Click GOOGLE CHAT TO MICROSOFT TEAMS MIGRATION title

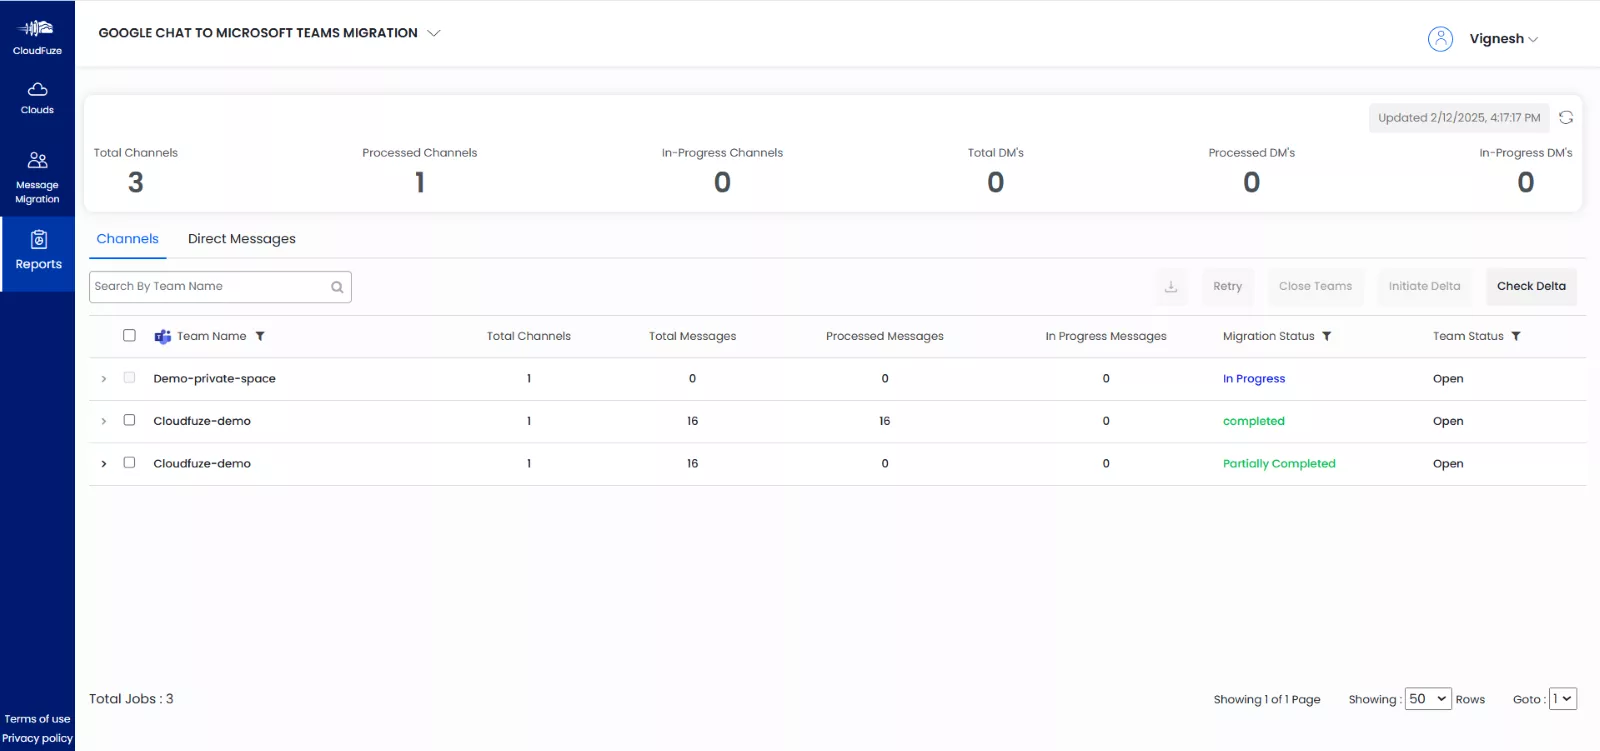tap(258, 33)
